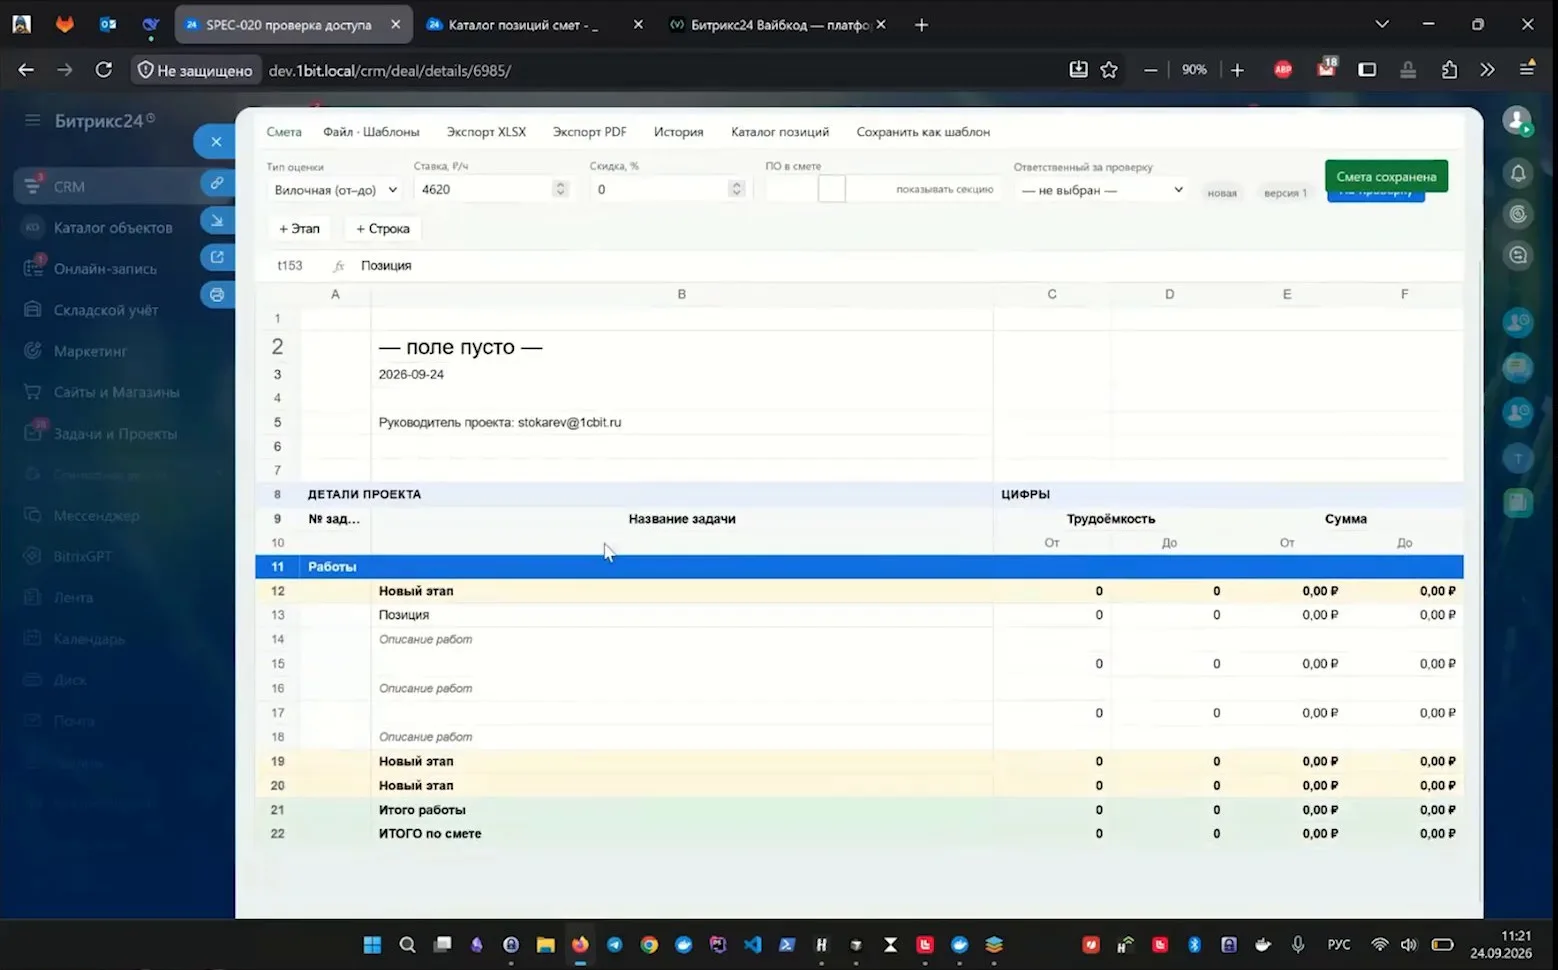This screenshot has width=1558, height=970.
Task: Switch to the 'Смета' tab
Action: (284, 132)
